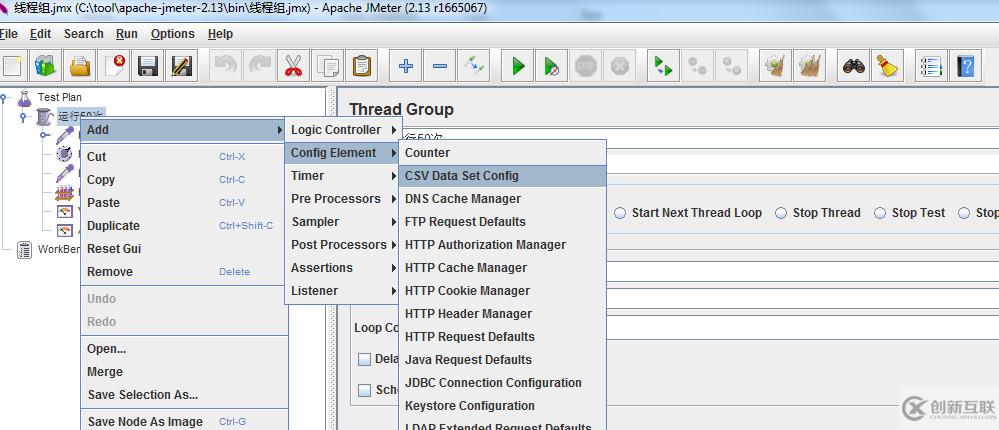
Task: Expand the Timer submenu
Action: (343, 176)
